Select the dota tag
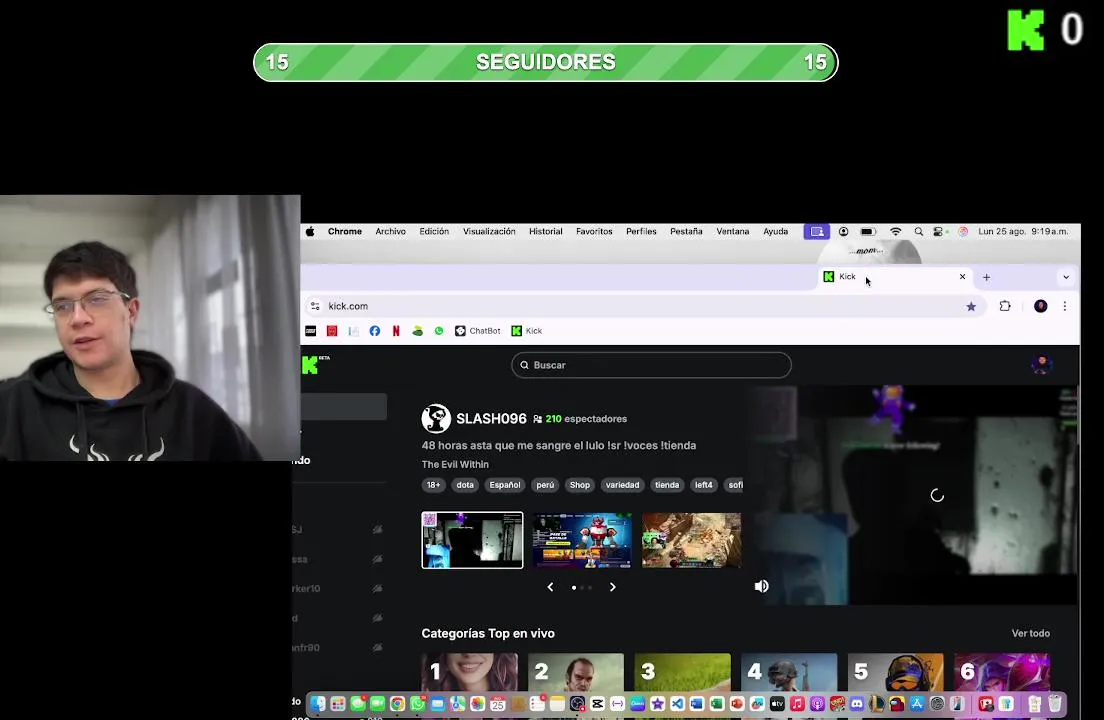 (465, 485)
